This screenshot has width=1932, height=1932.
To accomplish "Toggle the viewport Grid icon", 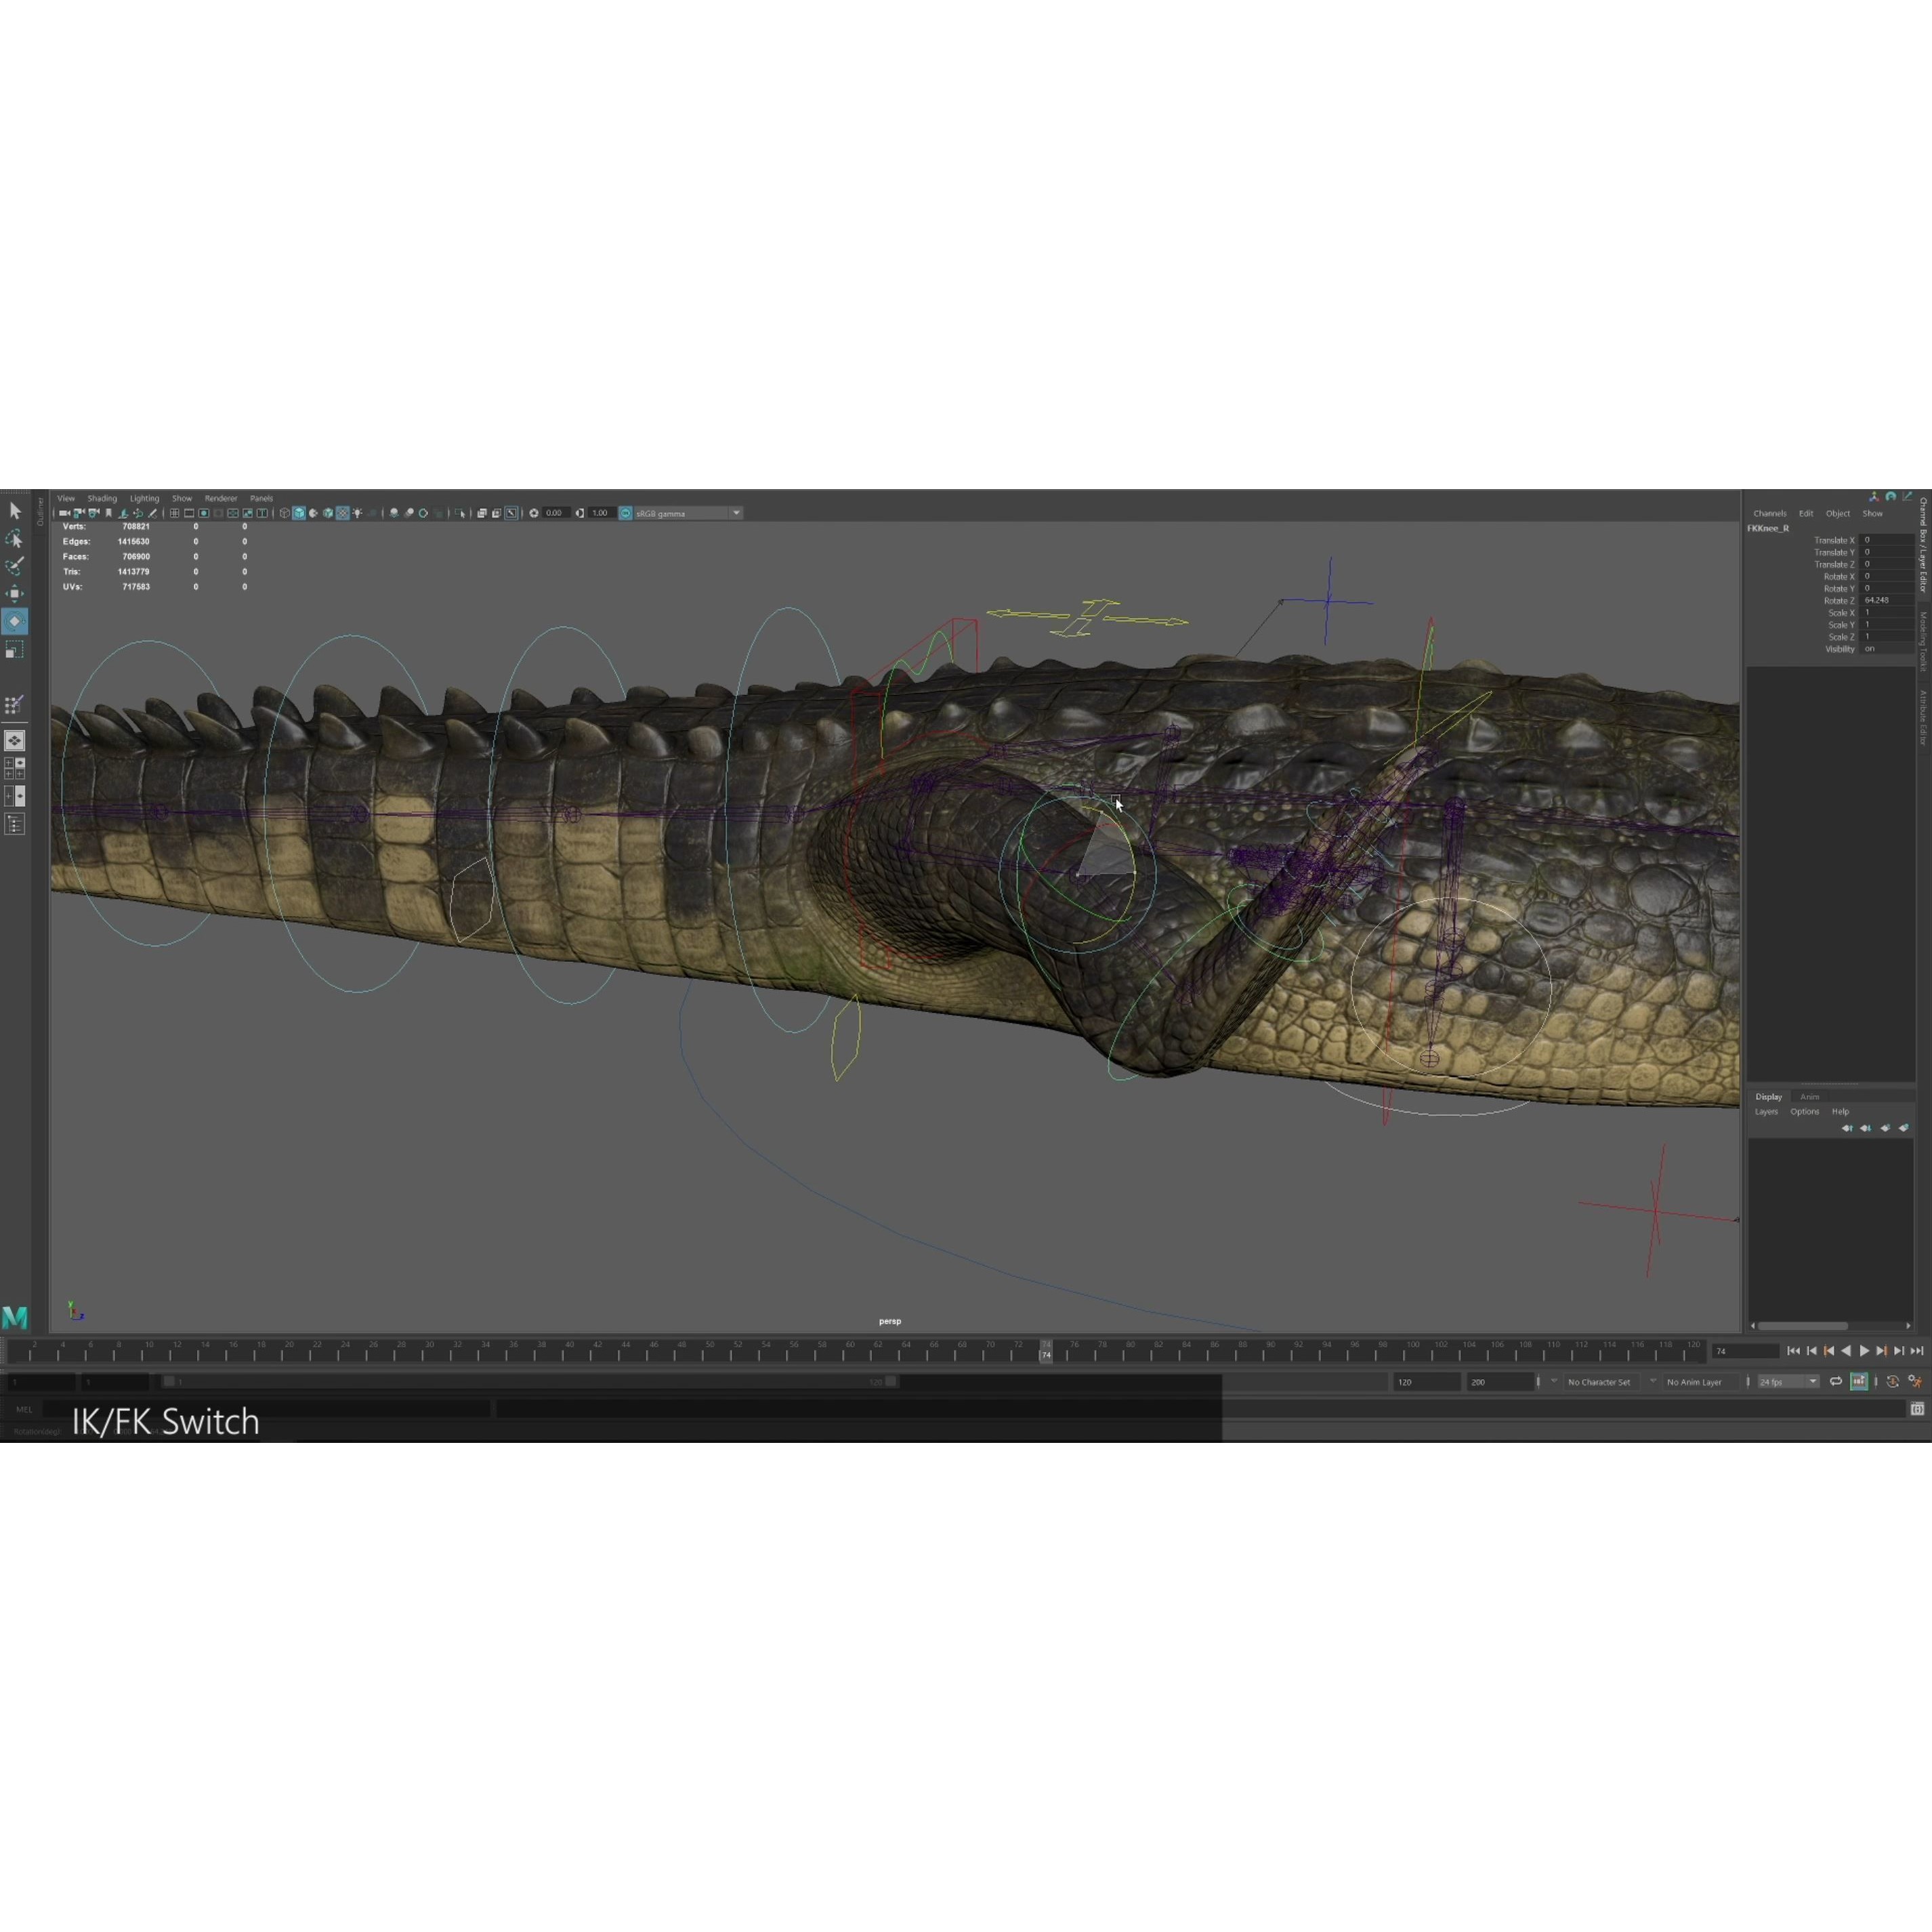I will click(175, 513).
